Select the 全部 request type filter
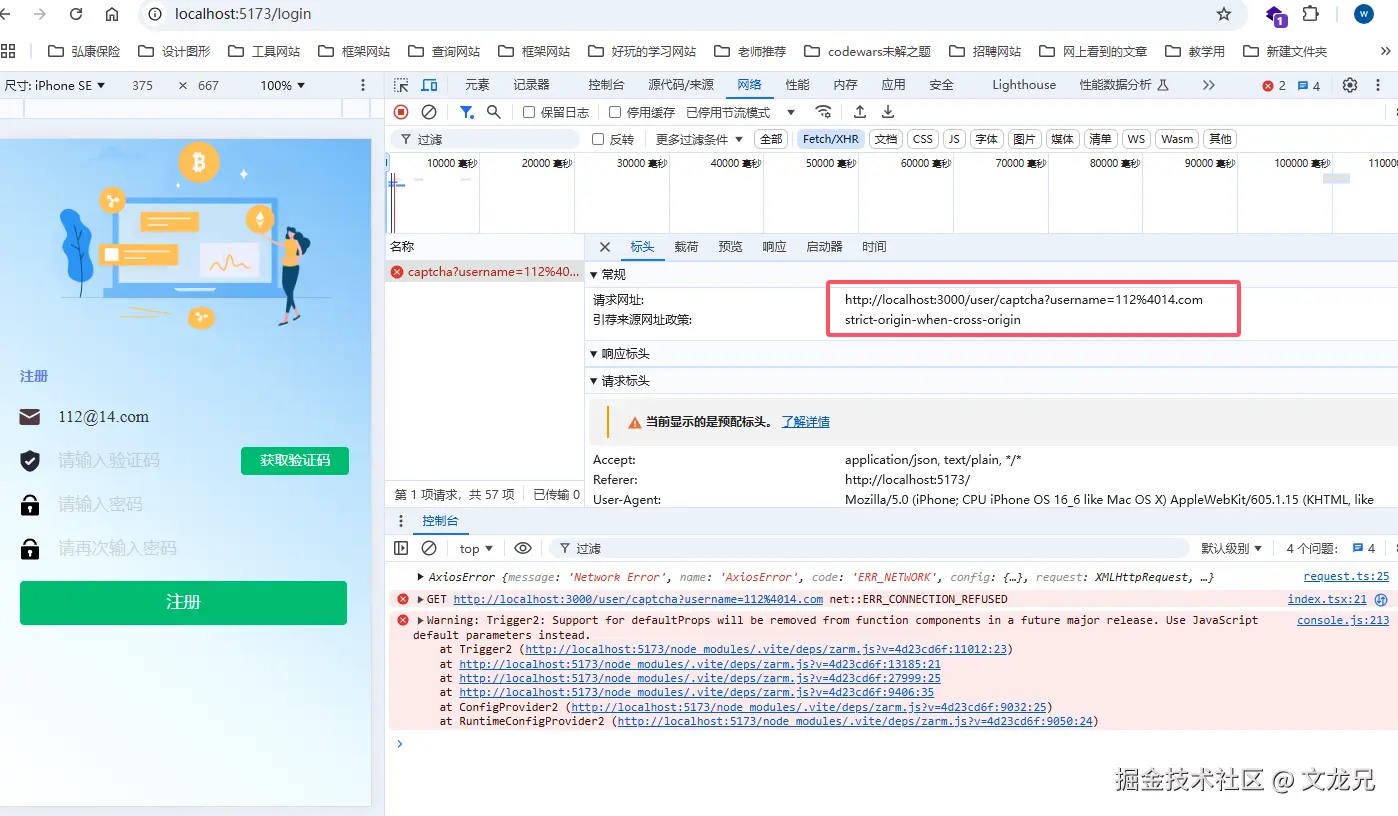1398x816 pixels. click(771, 139)
